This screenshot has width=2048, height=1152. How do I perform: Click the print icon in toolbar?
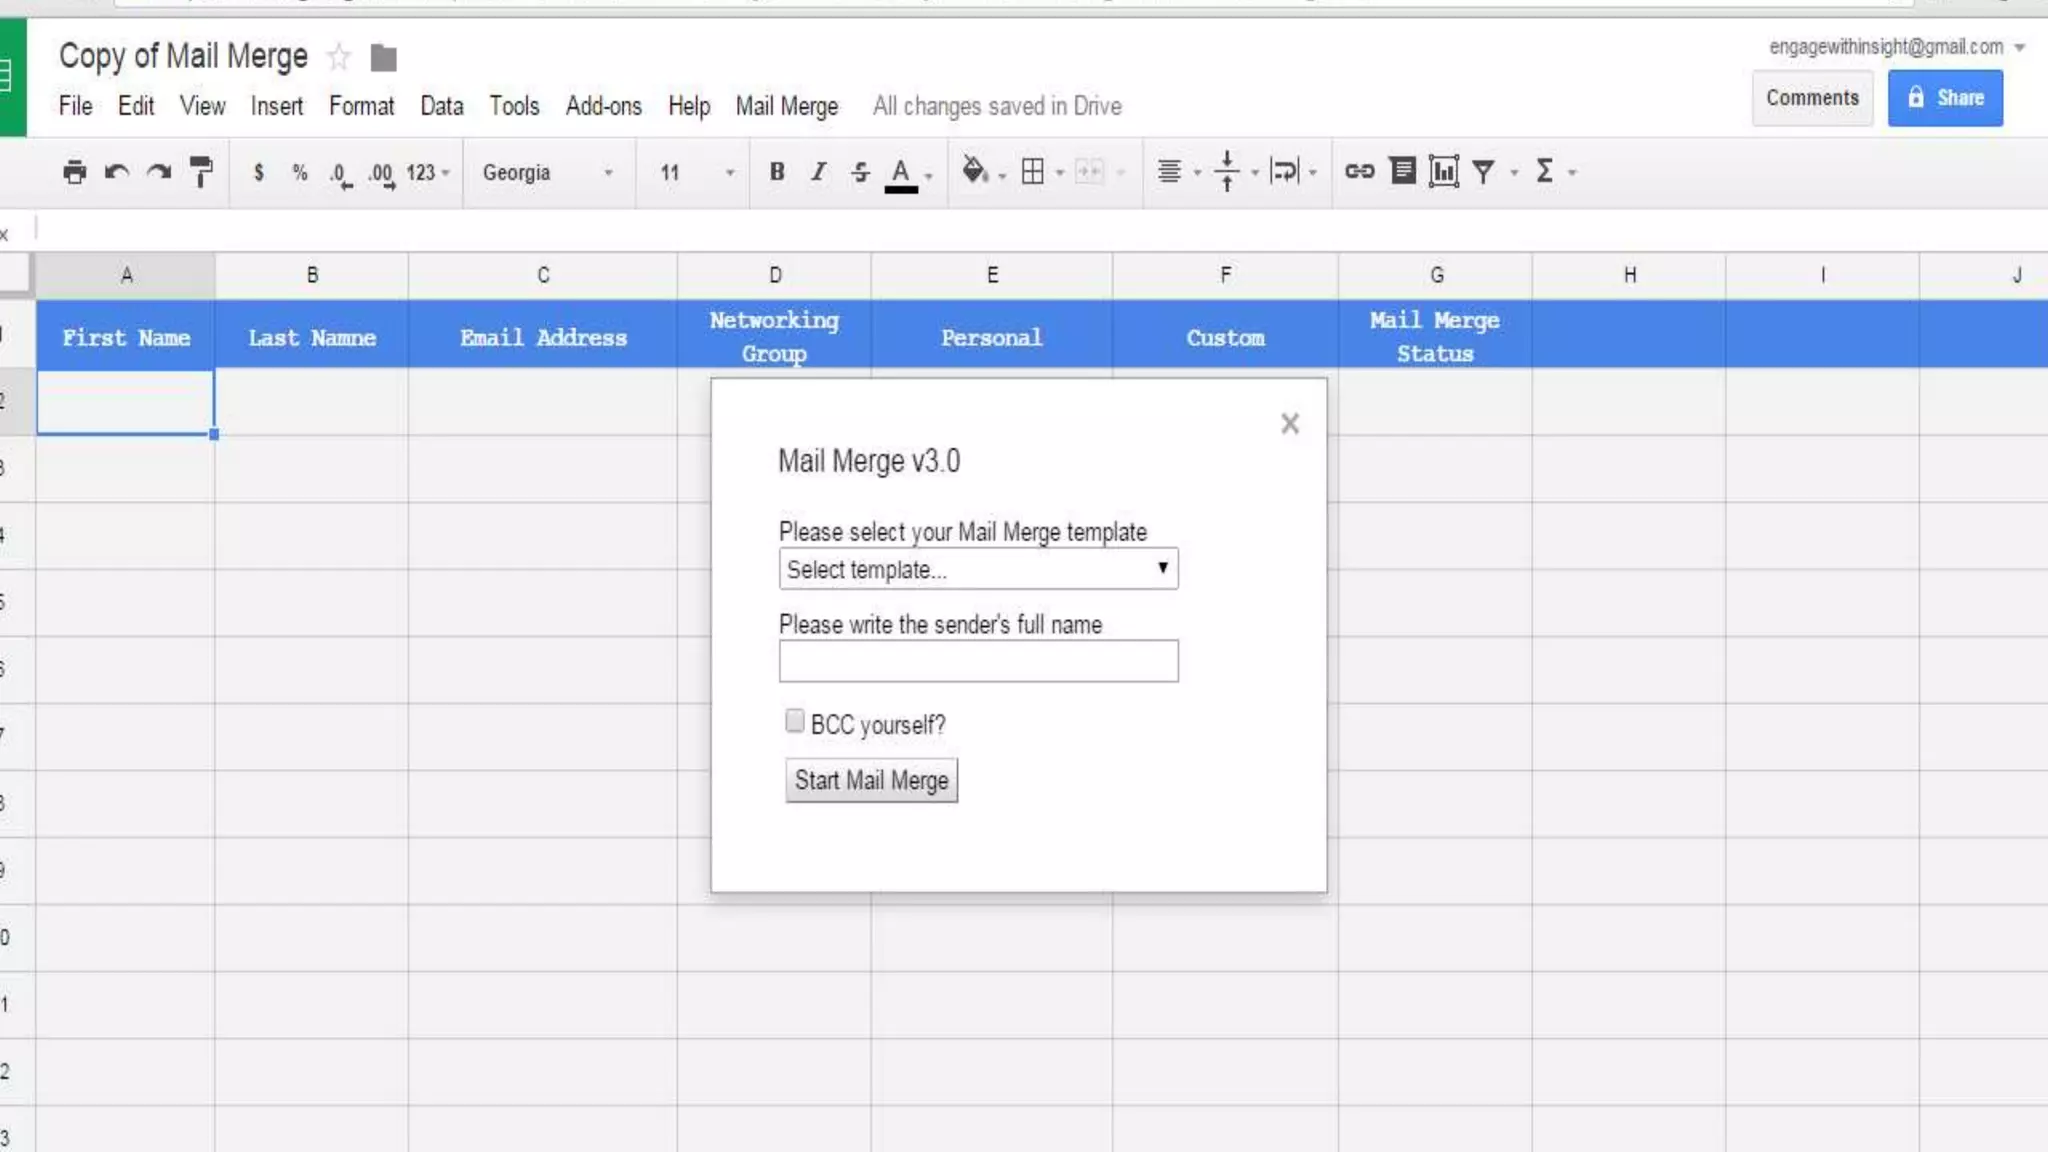[74, 172]
